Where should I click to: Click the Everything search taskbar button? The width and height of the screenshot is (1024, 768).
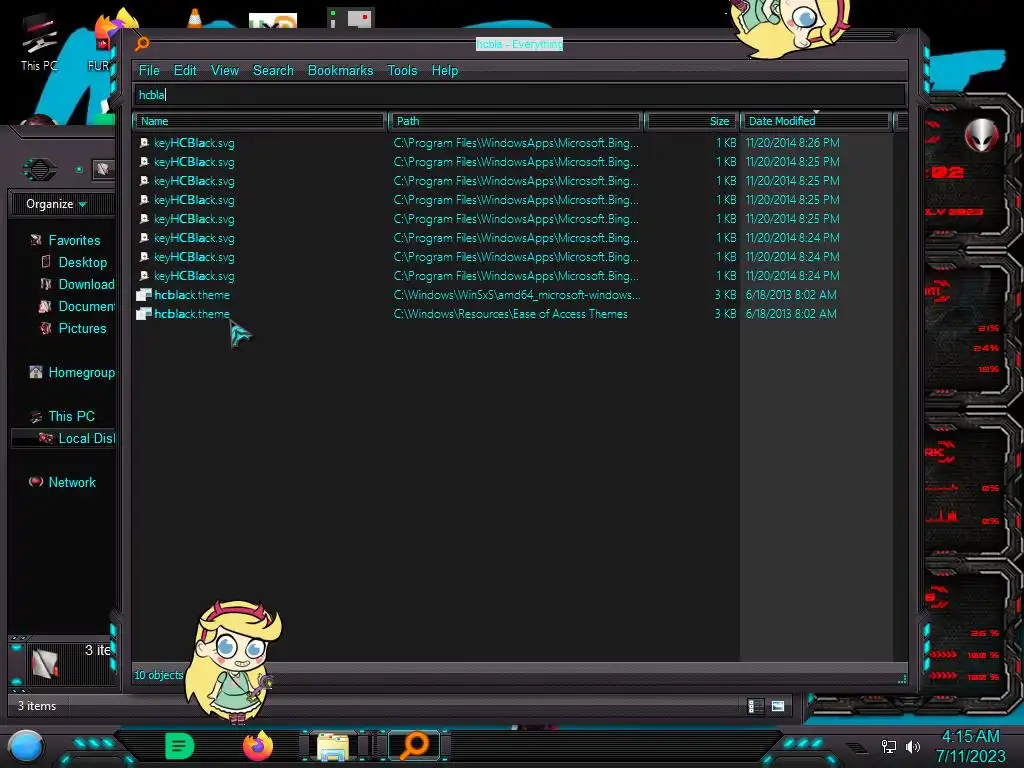coord(414,746)
